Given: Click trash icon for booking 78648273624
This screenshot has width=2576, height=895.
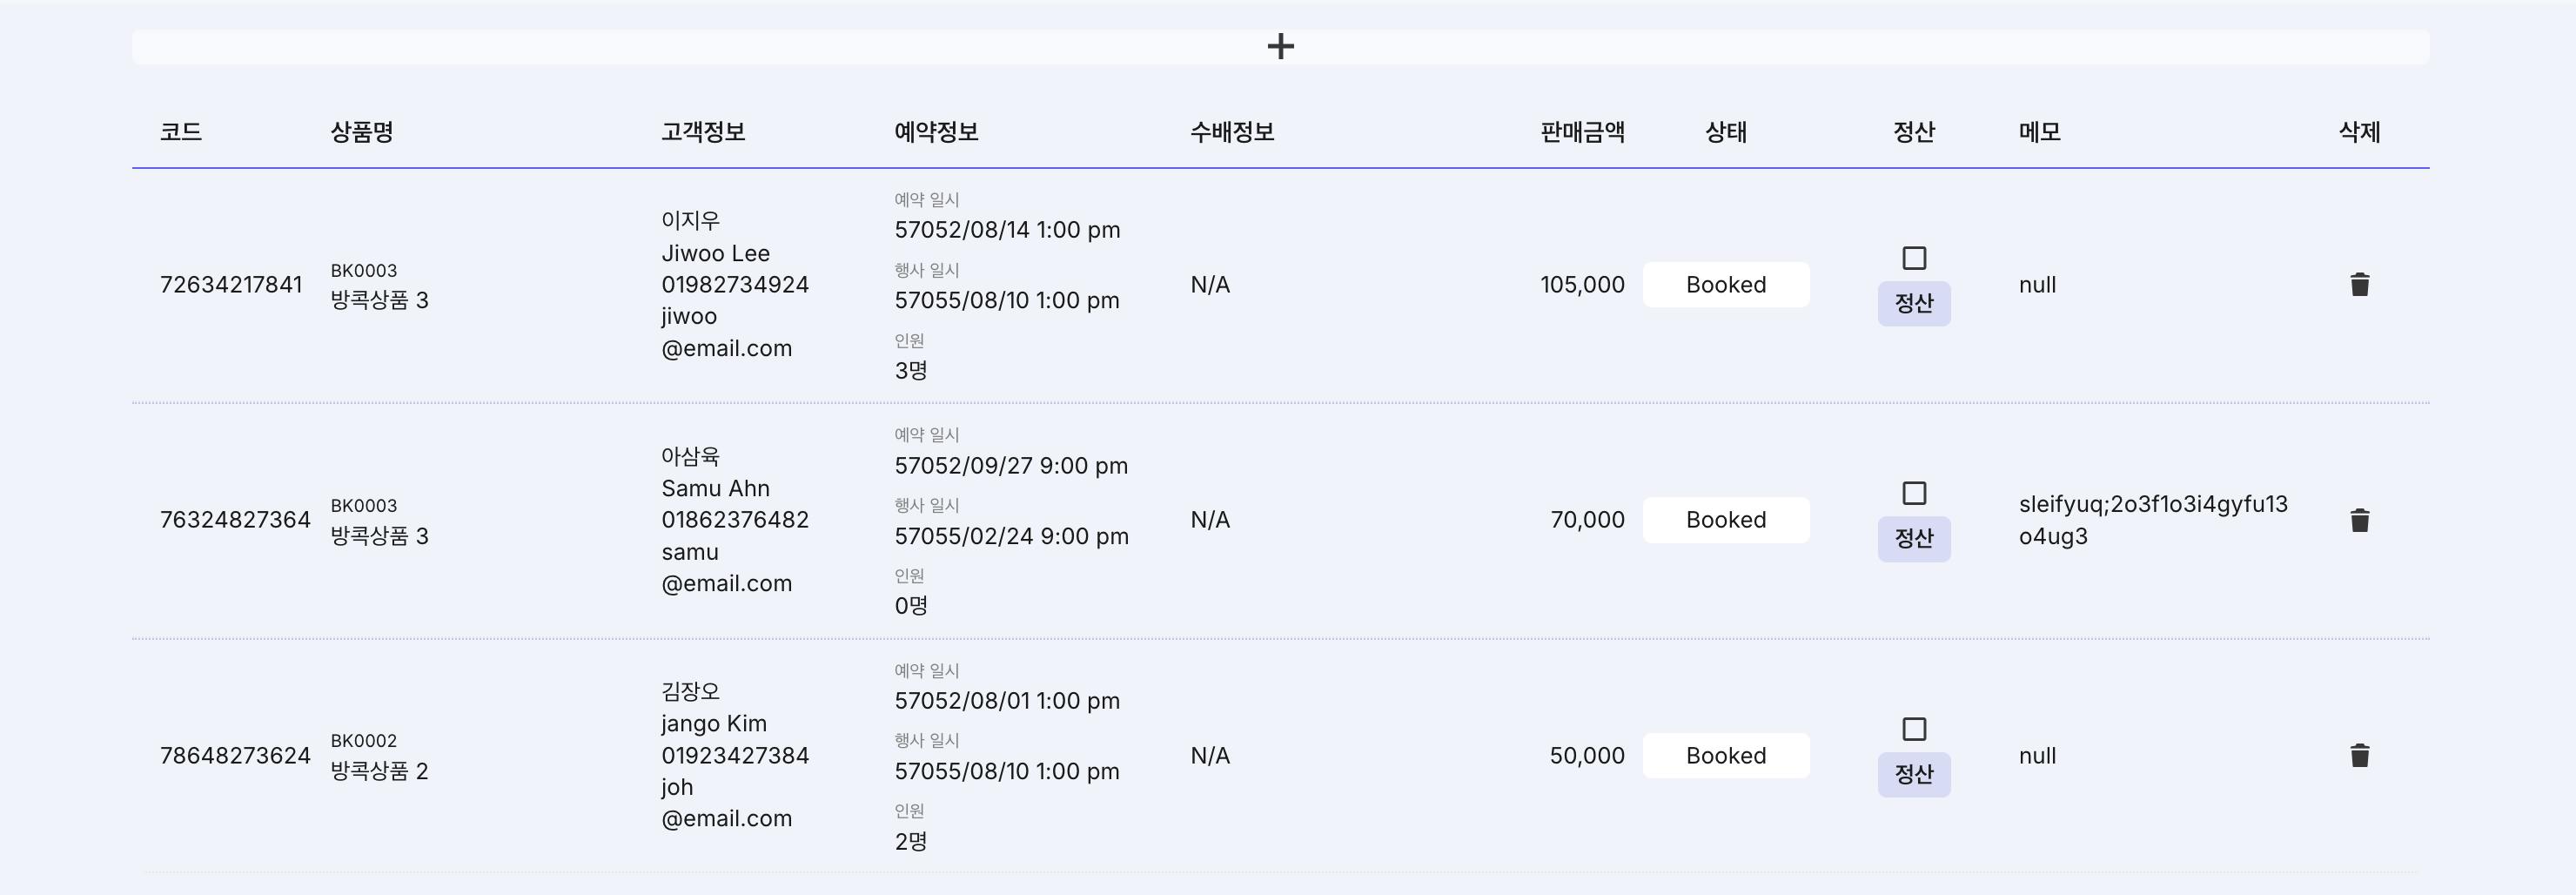Looking at the screenshot, I should (x=2359, y=756).
